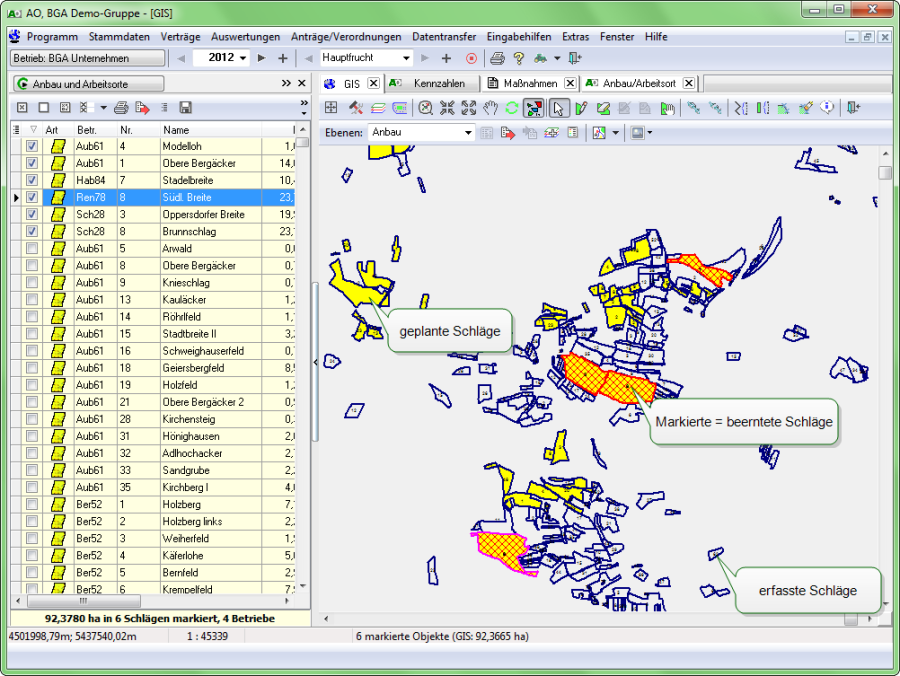This screenshot has height=676, width=900.
Task: Click the Betrieb: BGA Unternehmen button
Action: [x=87, y=58]
